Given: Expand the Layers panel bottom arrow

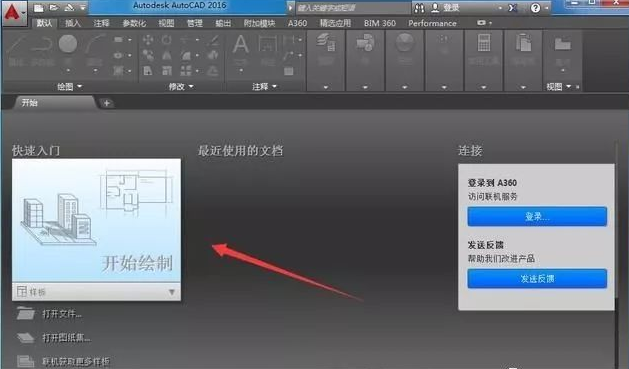Looking at the screenshot, I should (x=326, y=87).
